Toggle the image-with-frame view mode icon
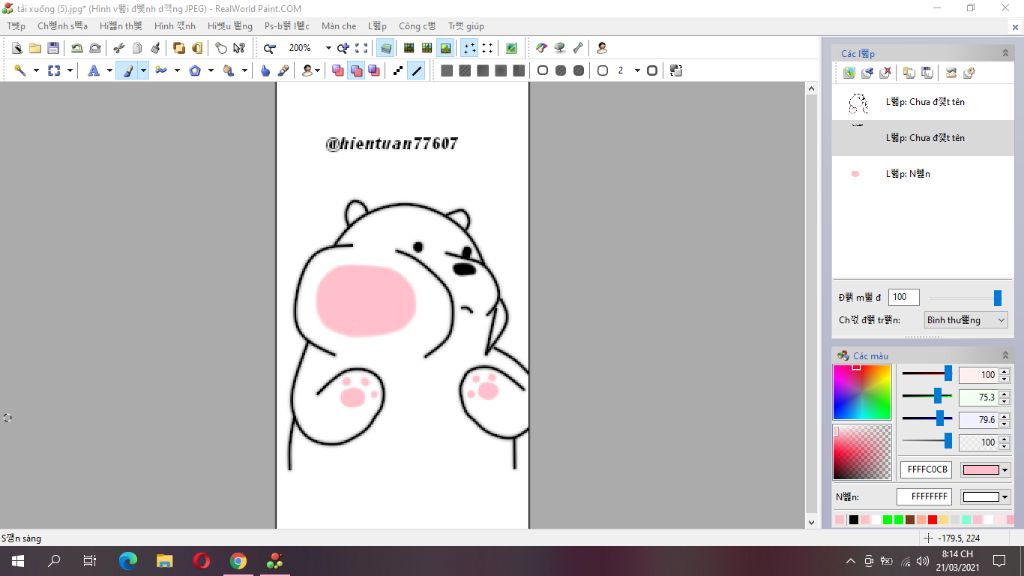 point(445,48)
